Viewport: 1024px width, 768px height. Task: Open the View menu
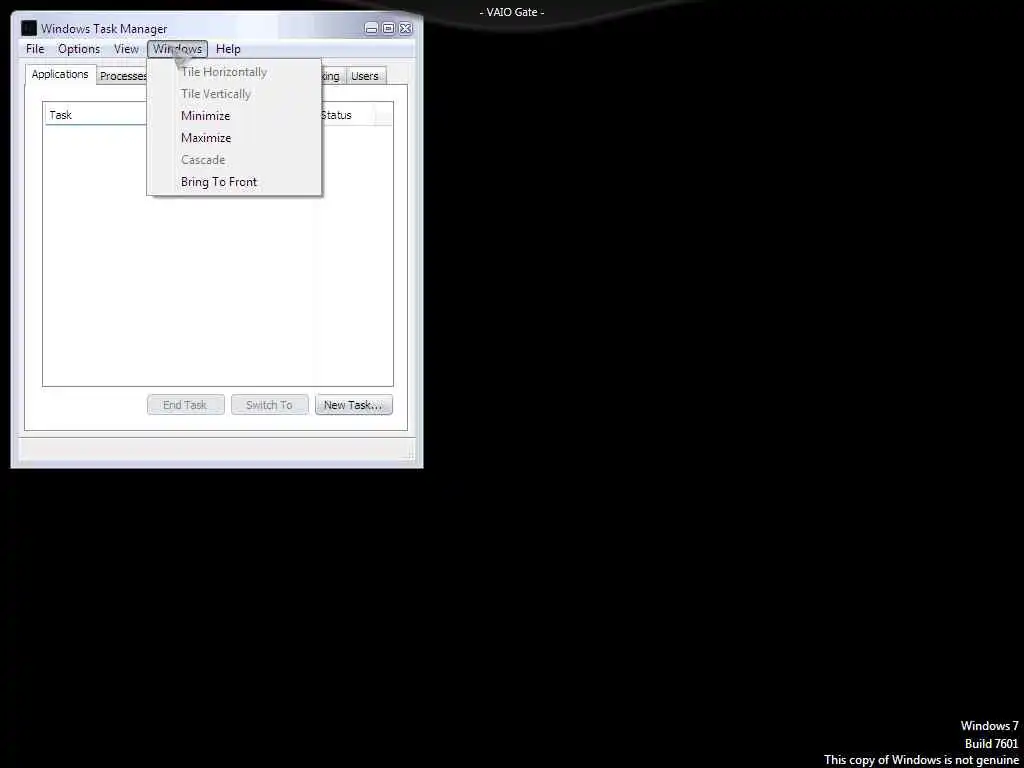126,49
